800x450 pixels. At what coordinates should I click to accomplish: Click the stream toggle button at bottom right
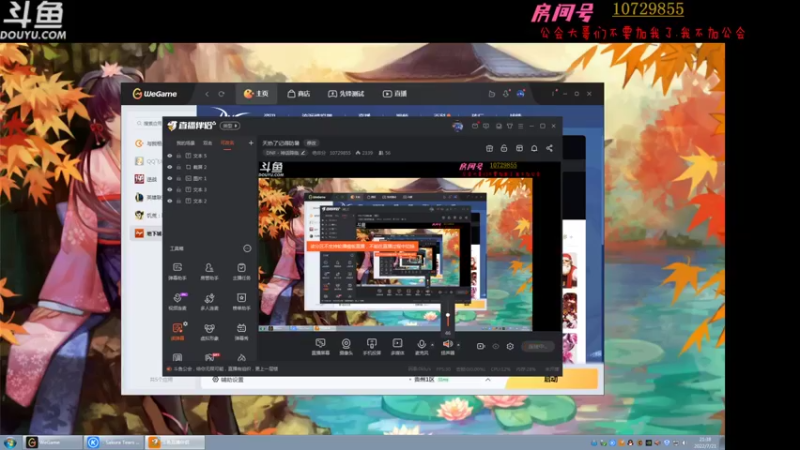[538, 346]
